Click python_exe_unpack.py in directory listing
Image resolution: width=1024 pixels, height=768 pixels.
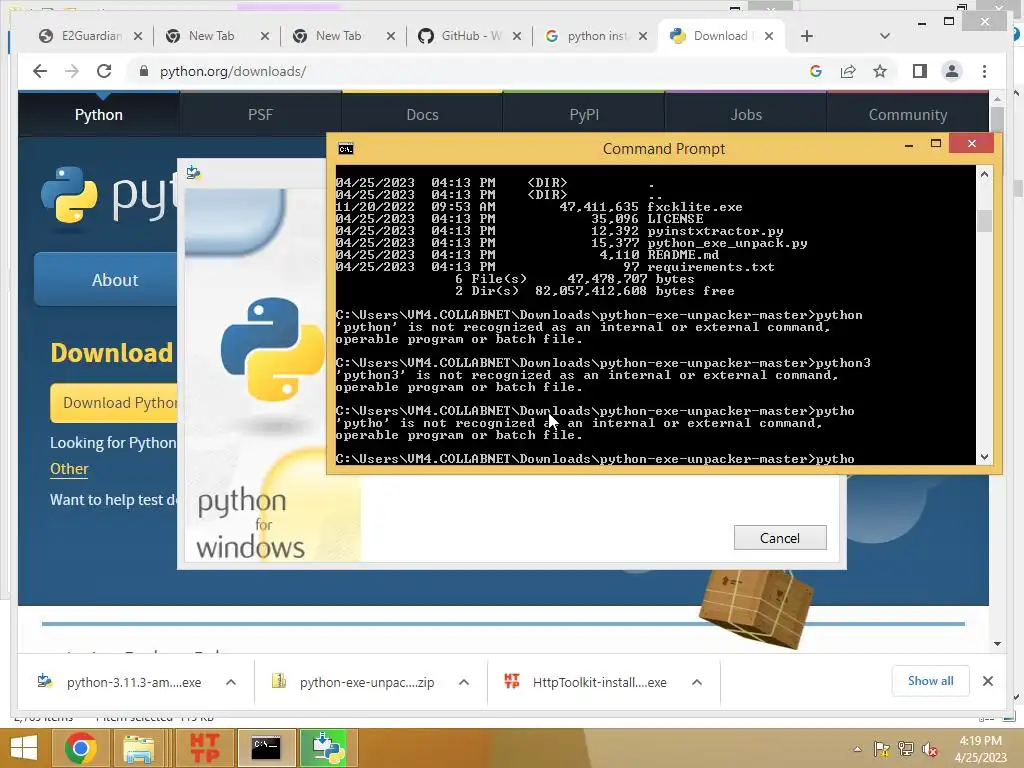click(727, 243)
